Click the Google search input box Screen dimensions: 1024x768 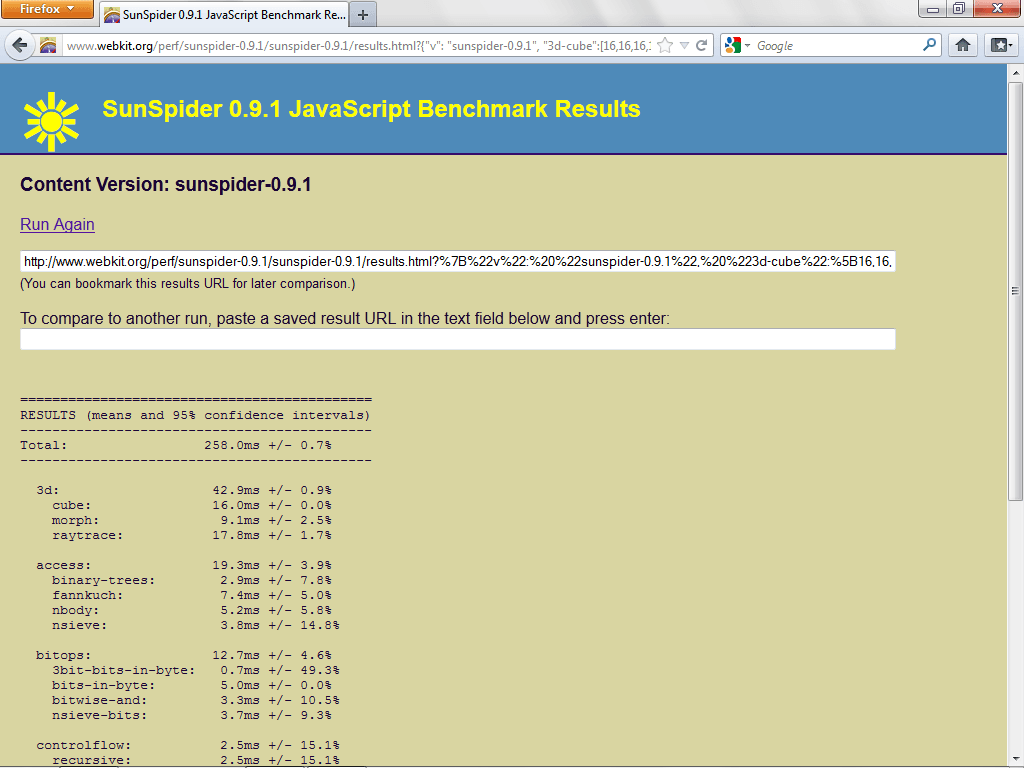point(836,46)
